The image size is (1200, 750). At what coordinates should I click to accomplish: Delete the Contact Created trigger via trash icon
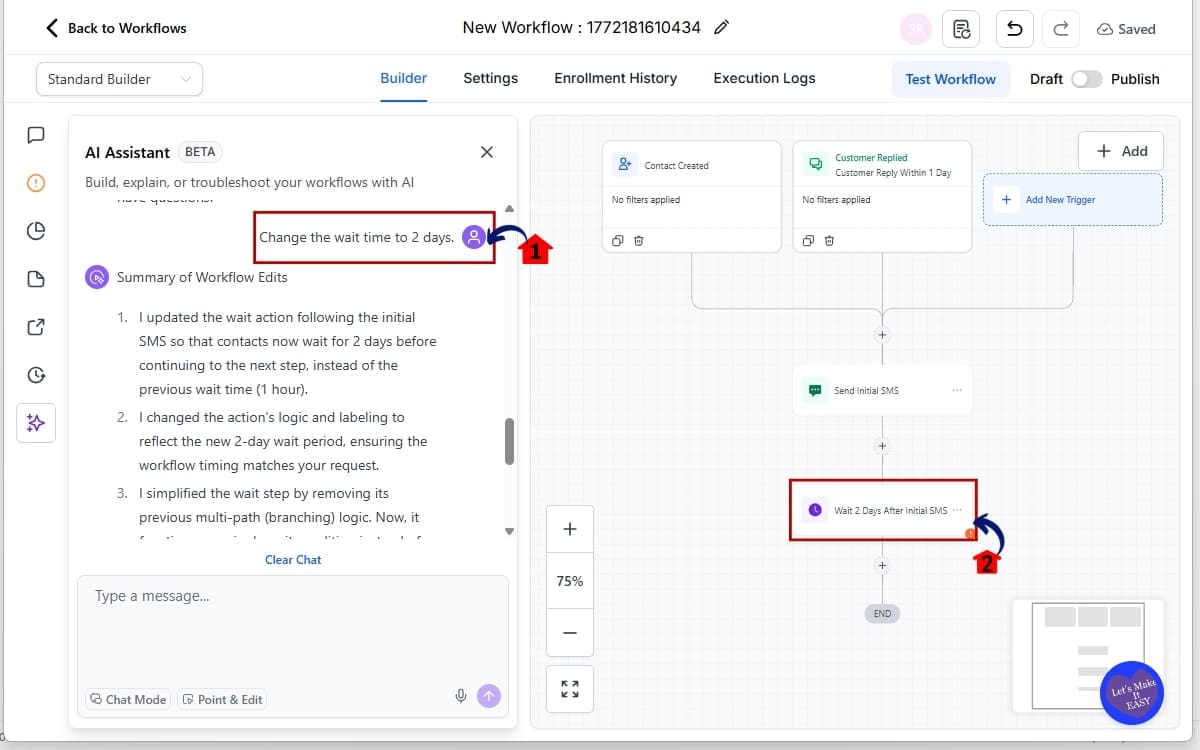click(x=639, y=240)
